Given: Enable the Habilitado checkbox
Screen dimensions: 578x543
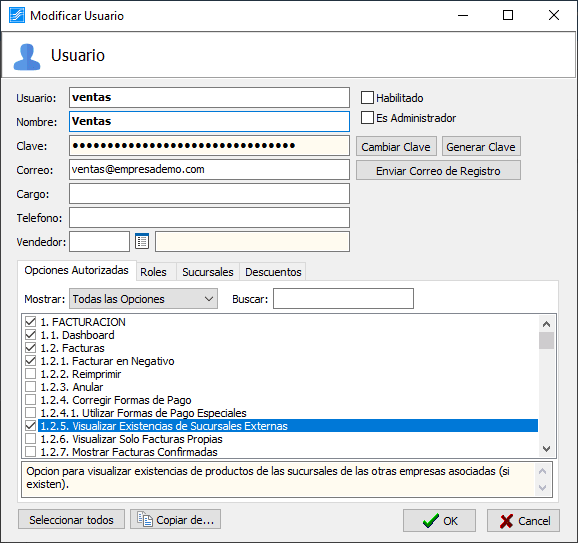Looking at the screenshot, I should (367, 98).
